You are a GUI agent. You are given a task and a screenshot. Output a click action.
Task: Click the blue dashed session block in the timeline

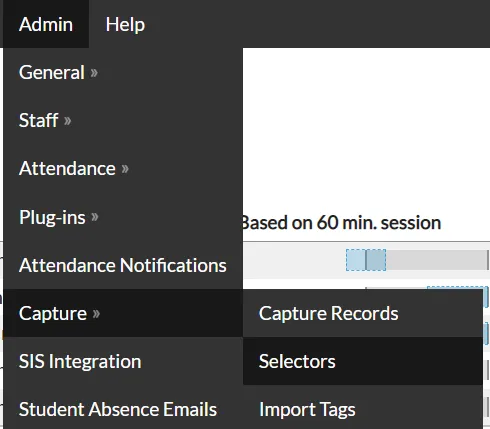[x=366, y=260]
